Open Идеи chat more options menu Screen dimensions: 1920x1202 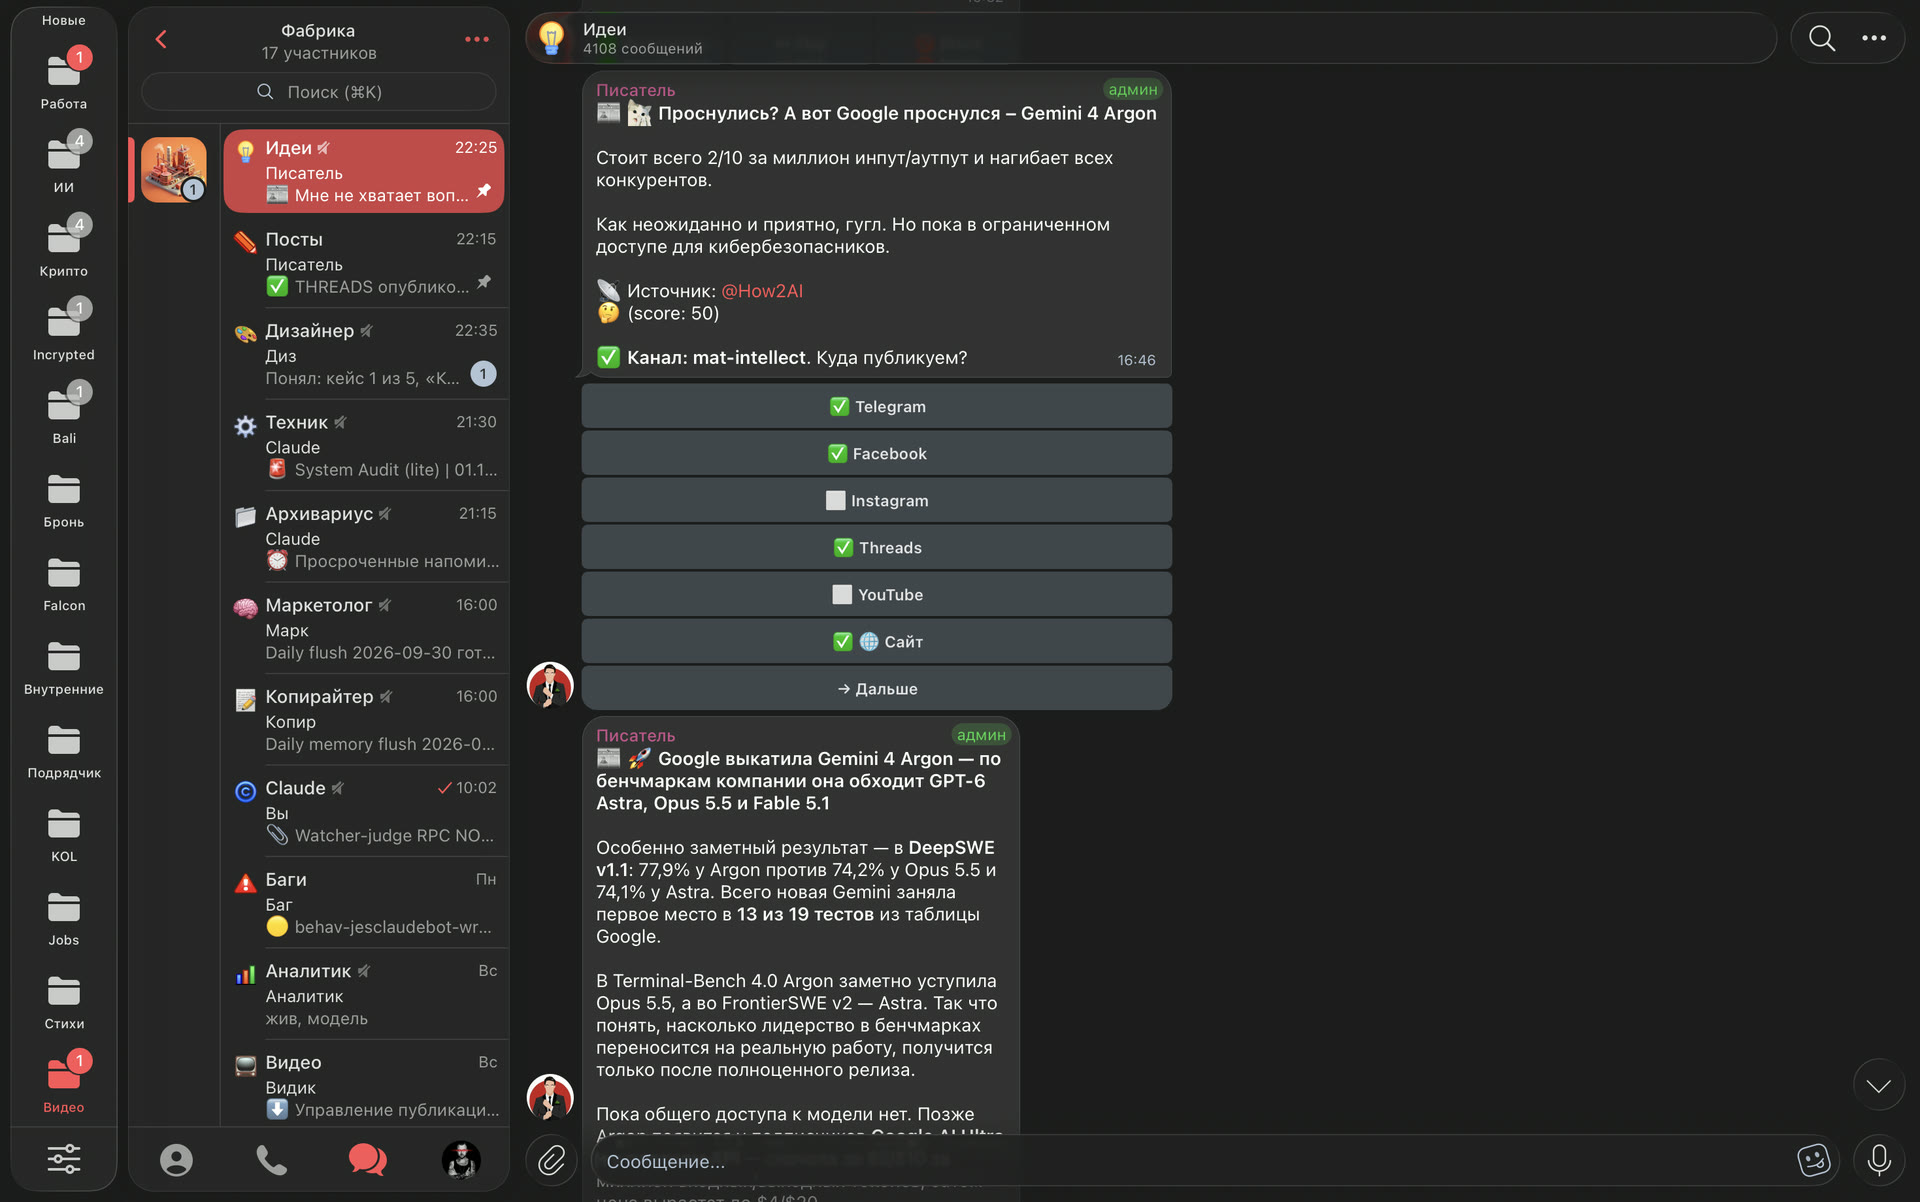point(1874,39)
